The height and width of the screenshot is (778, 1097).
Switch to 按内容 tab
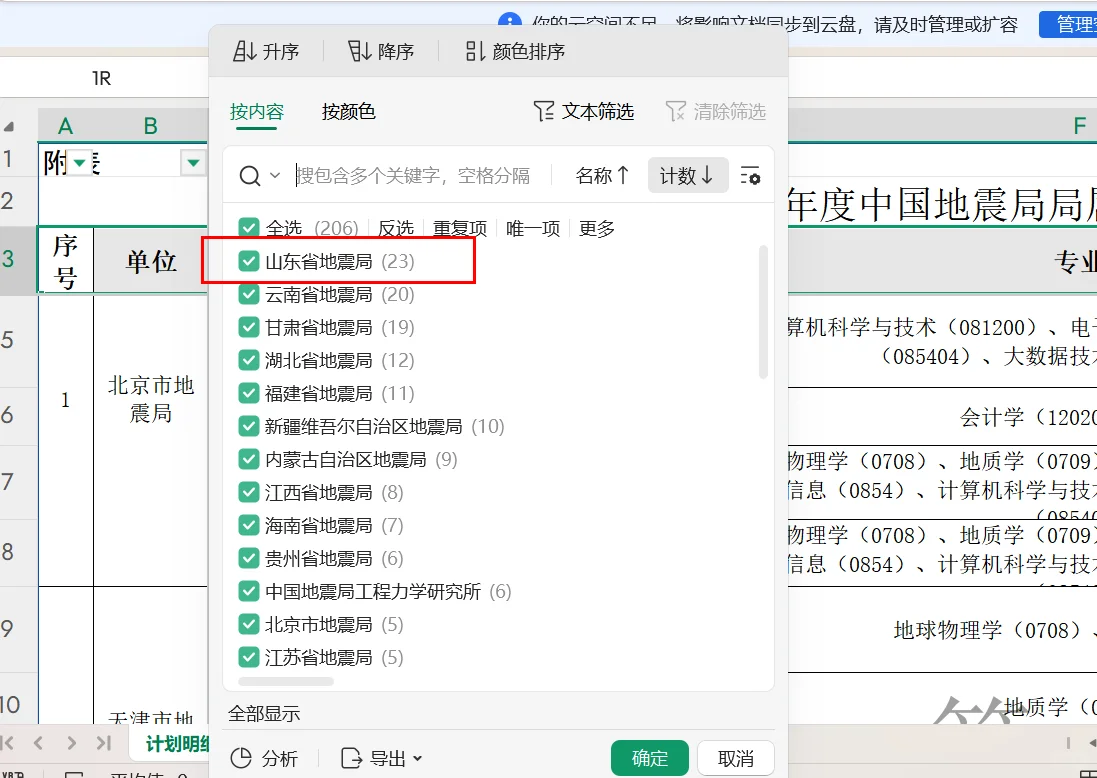click(257, 111)
